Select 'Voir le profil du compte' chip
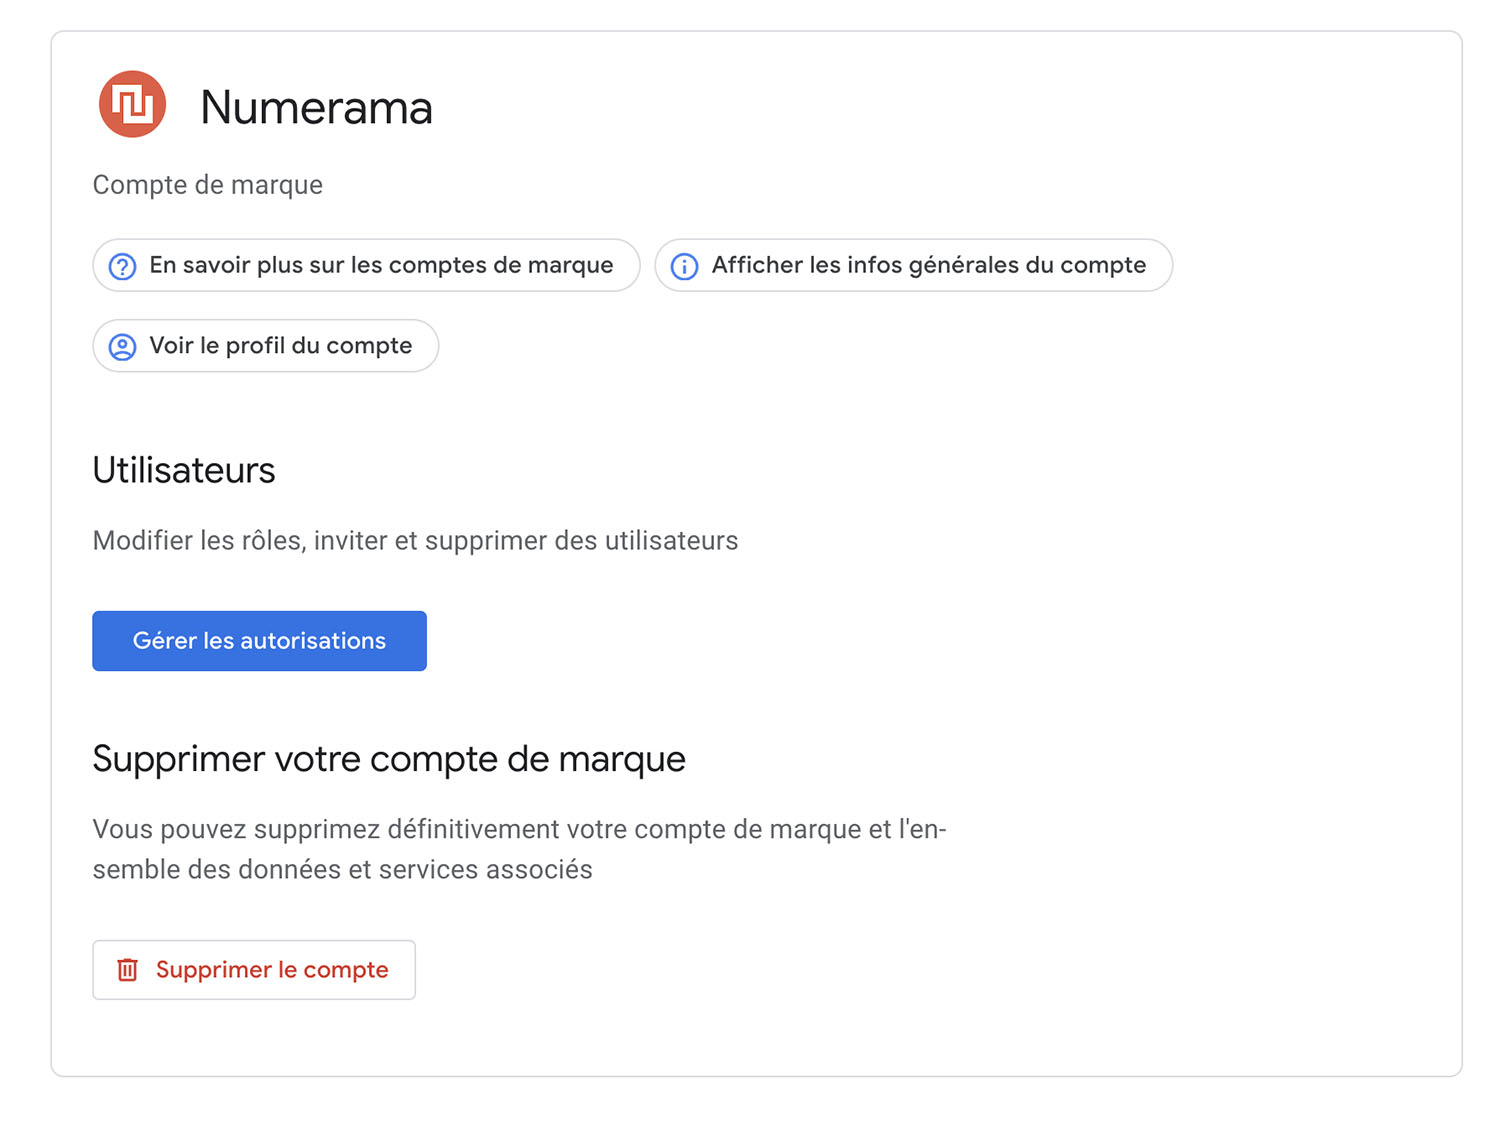Viewport: 1500px width, 1126px height. [265, 346]
